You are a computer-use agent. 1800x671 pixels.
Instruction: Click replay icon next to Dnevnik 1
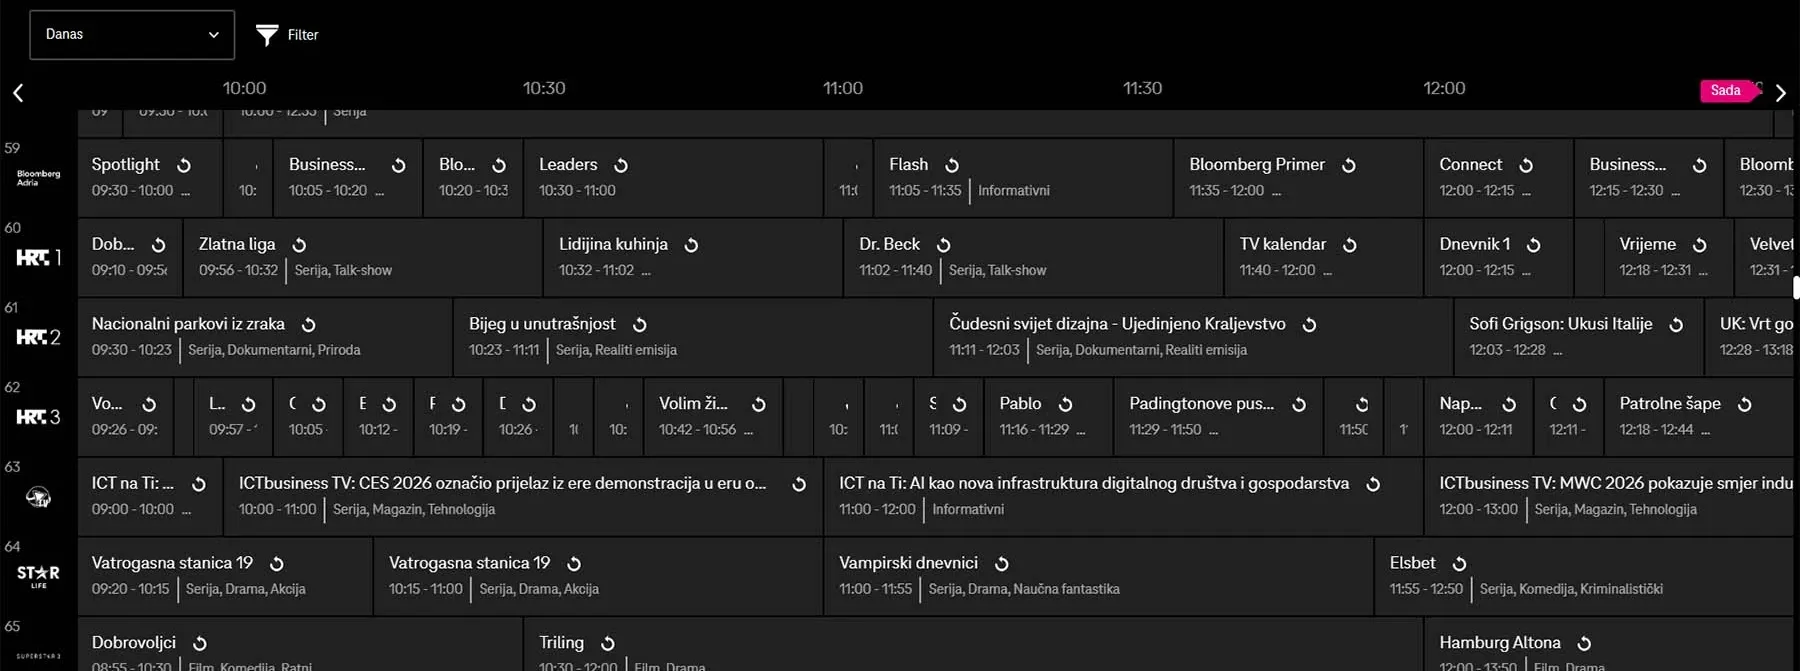[x=1534, y=245]
